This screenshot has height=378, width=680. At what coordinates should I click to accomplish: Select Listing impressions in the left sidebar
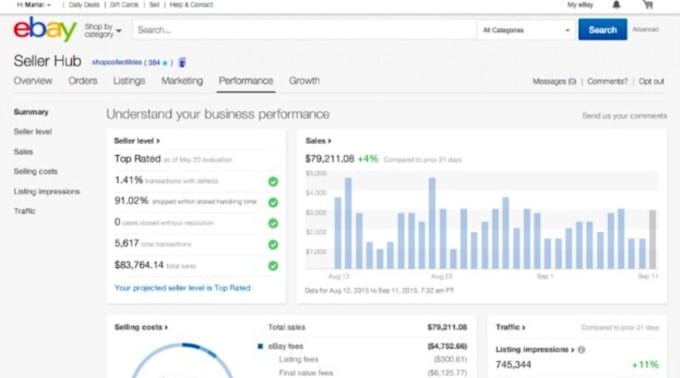coord(47,192)
